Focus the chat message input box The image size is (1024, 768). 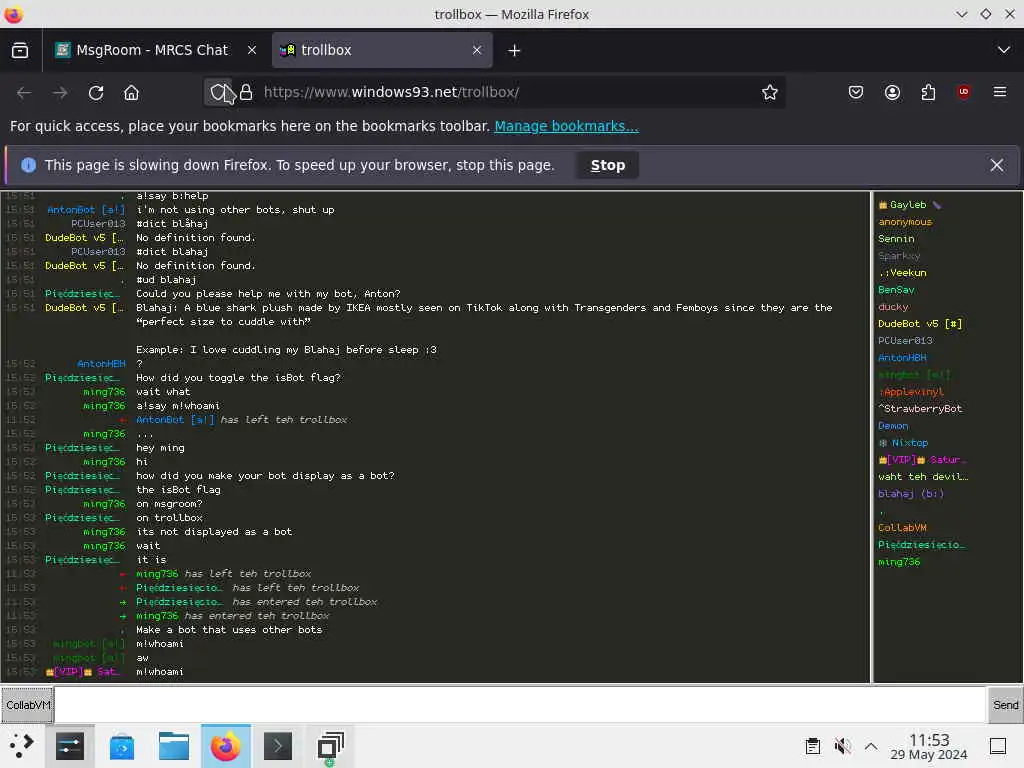click(x=520, y=705)
